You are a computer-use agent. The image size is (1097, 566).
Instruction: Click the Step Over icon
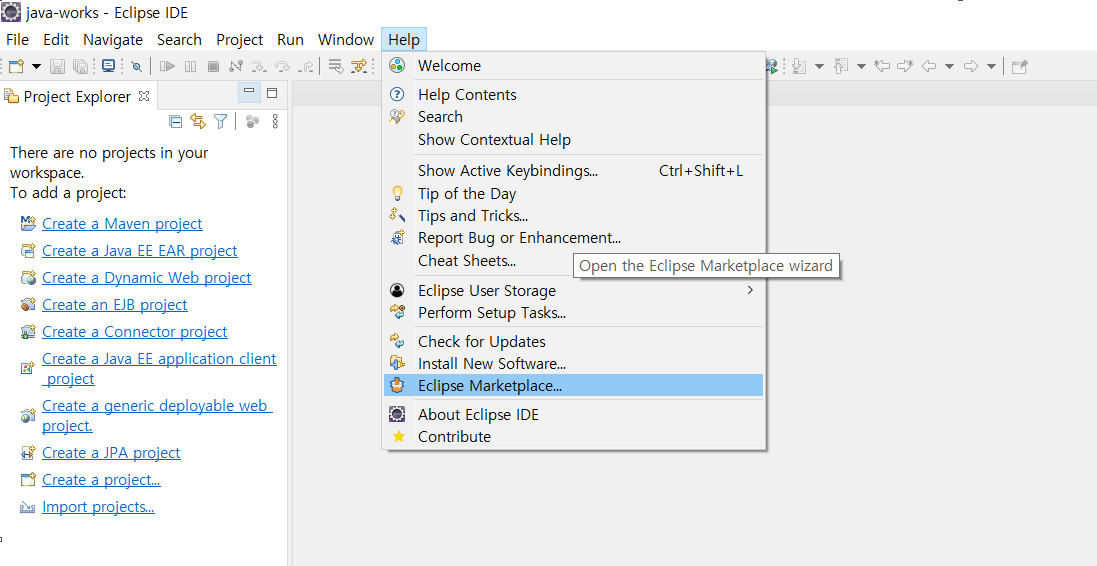click(x=283, y=66)
